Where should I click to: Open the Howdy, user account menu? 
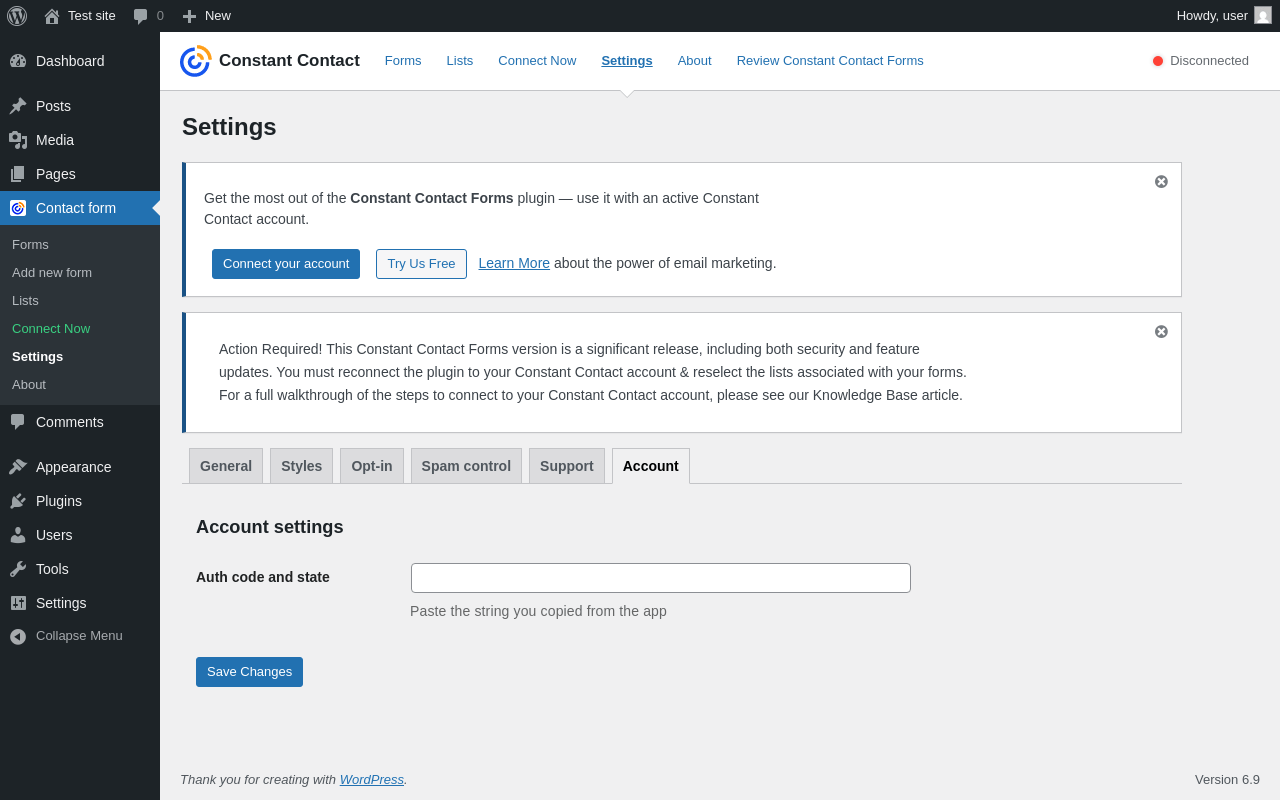[1223, 16]
